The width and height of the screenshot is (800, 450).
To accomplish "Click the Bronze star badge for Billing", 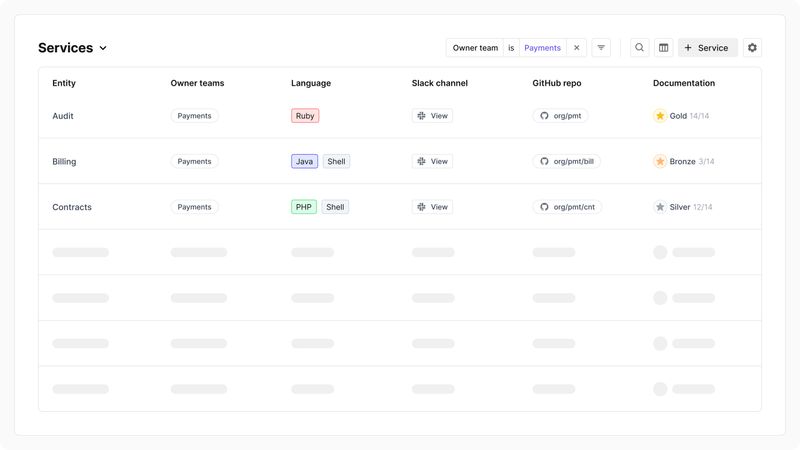I will [660, 162].
